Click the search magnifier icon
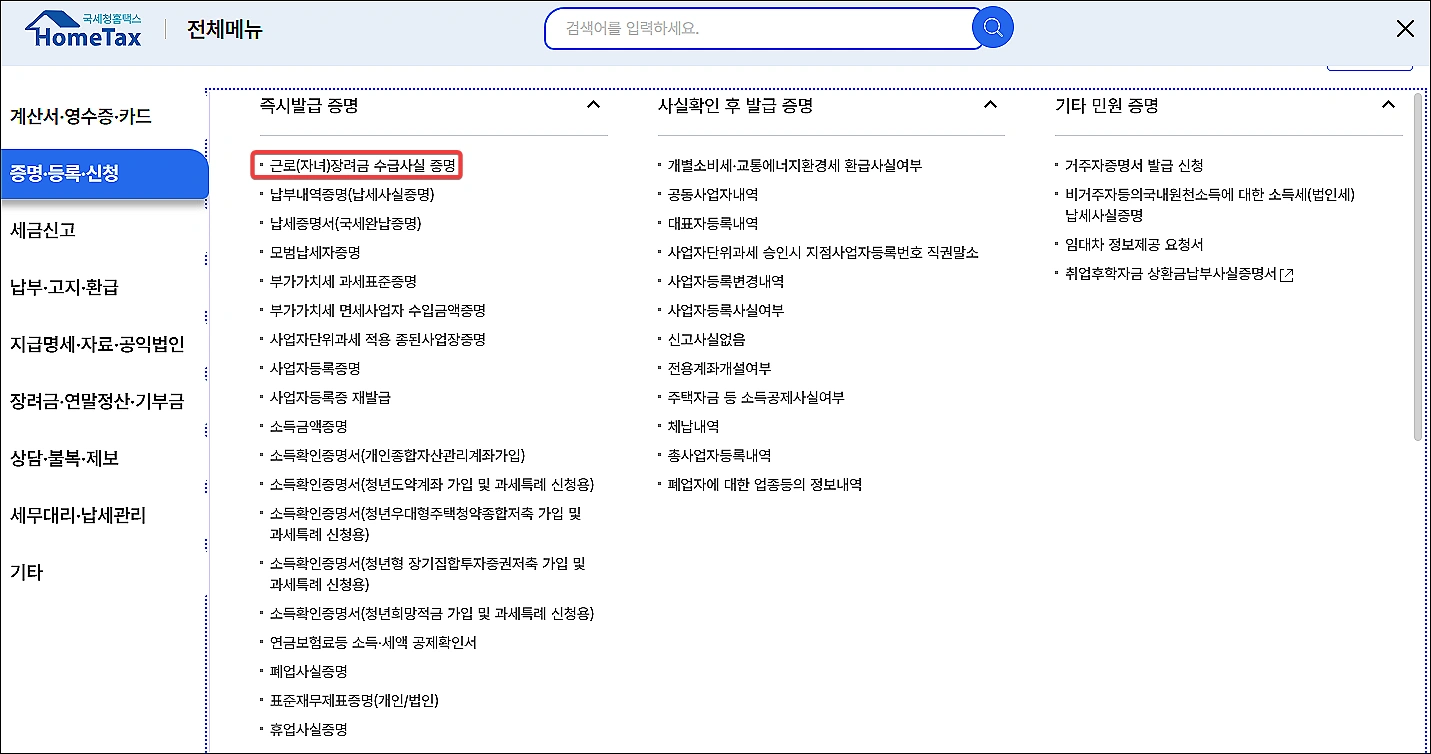1431x754 pixels. point(991,28)
